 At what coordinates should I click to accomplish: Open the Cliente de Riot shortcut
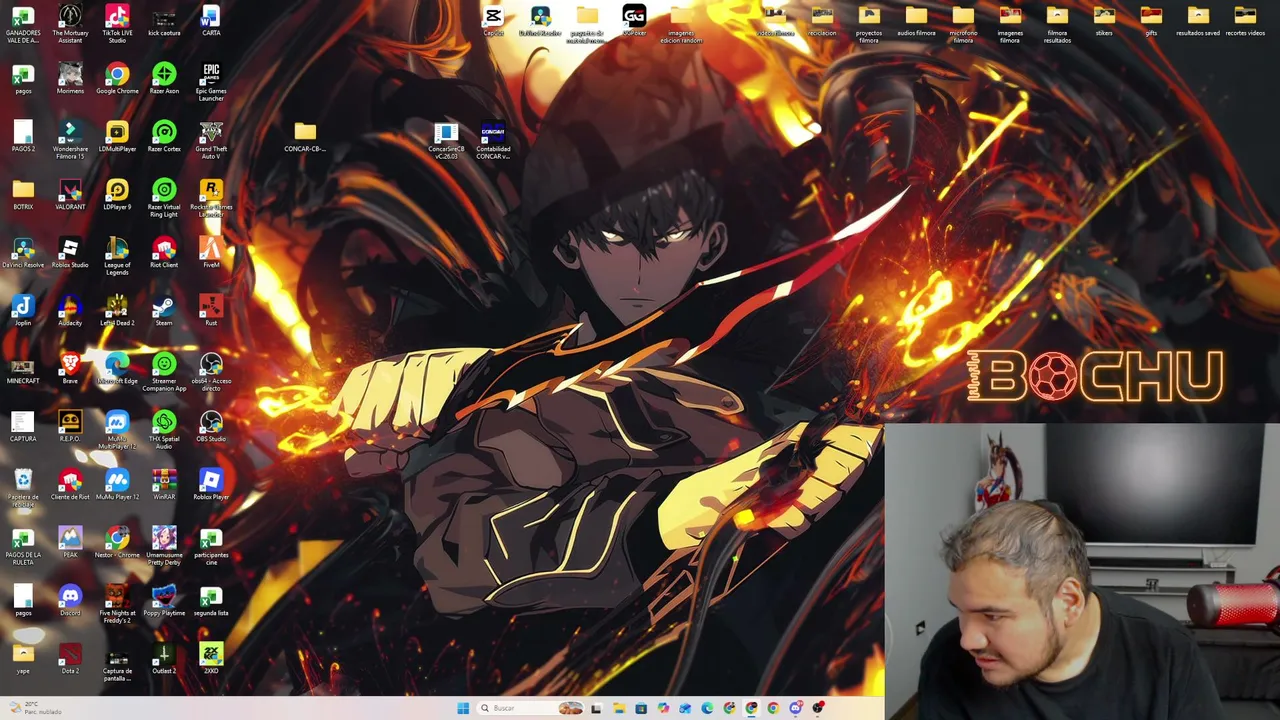click(x=70, y=485)
